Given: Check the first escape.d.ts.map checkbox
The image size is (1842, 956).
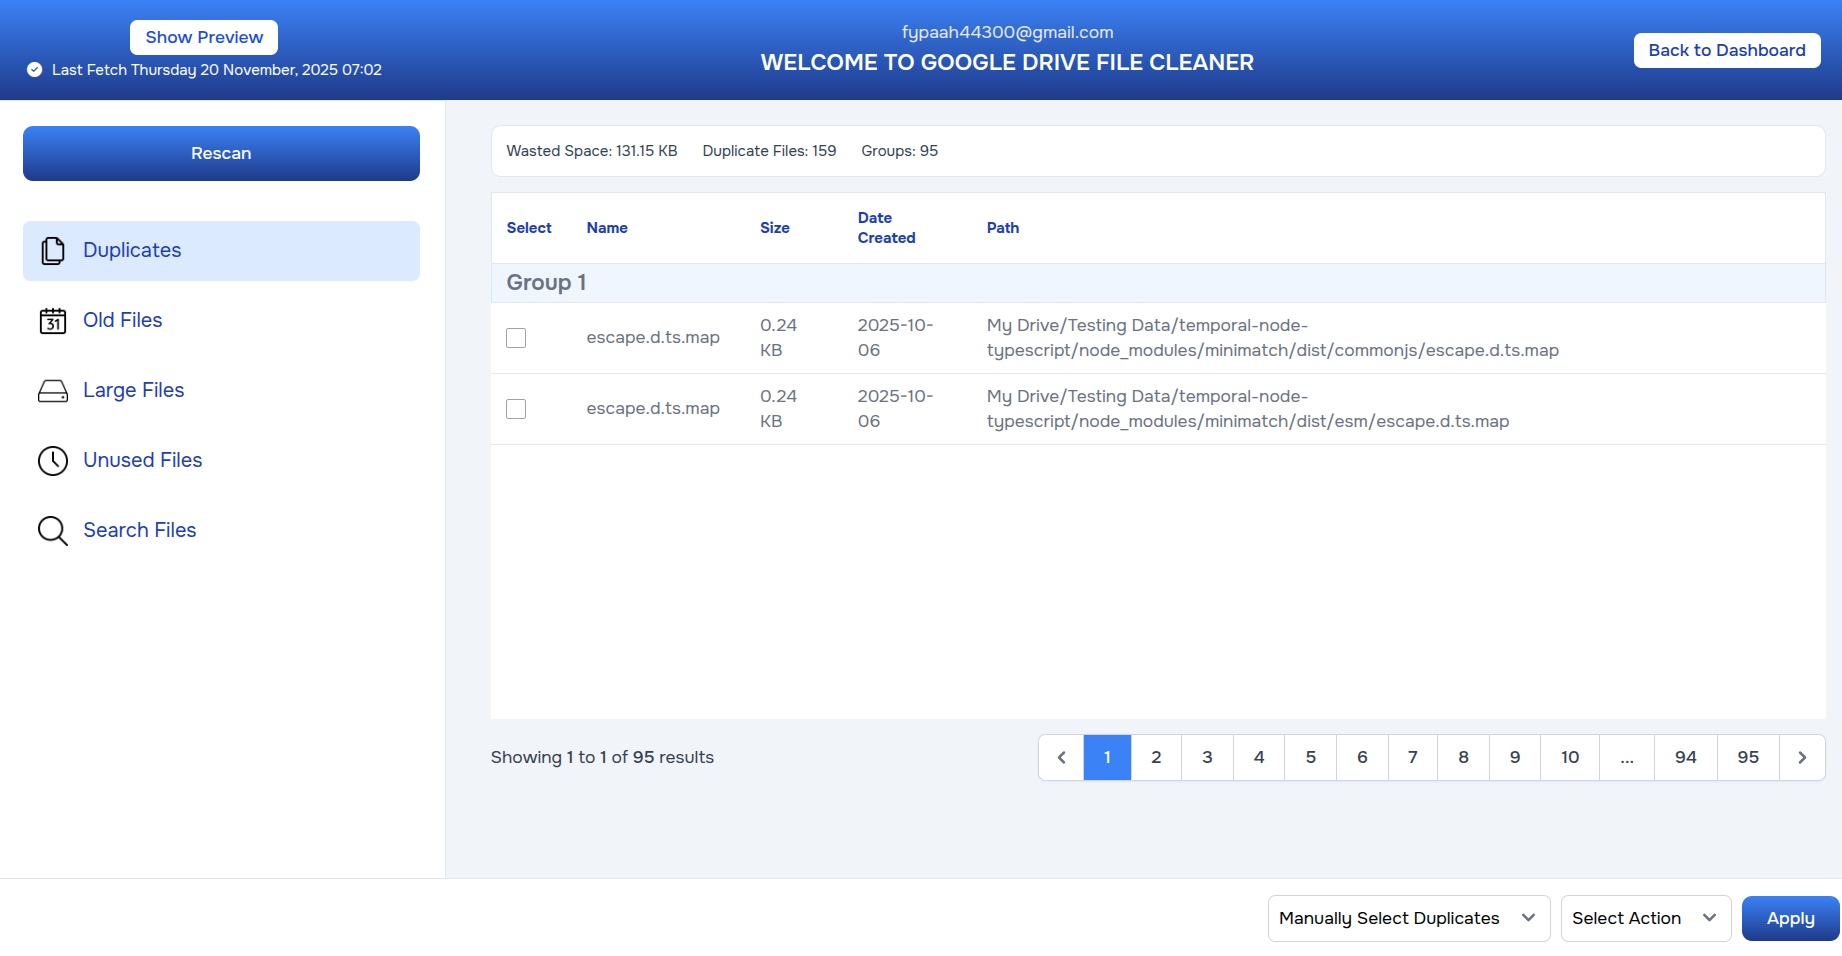Looking at the screenshot, I should 516,338.
